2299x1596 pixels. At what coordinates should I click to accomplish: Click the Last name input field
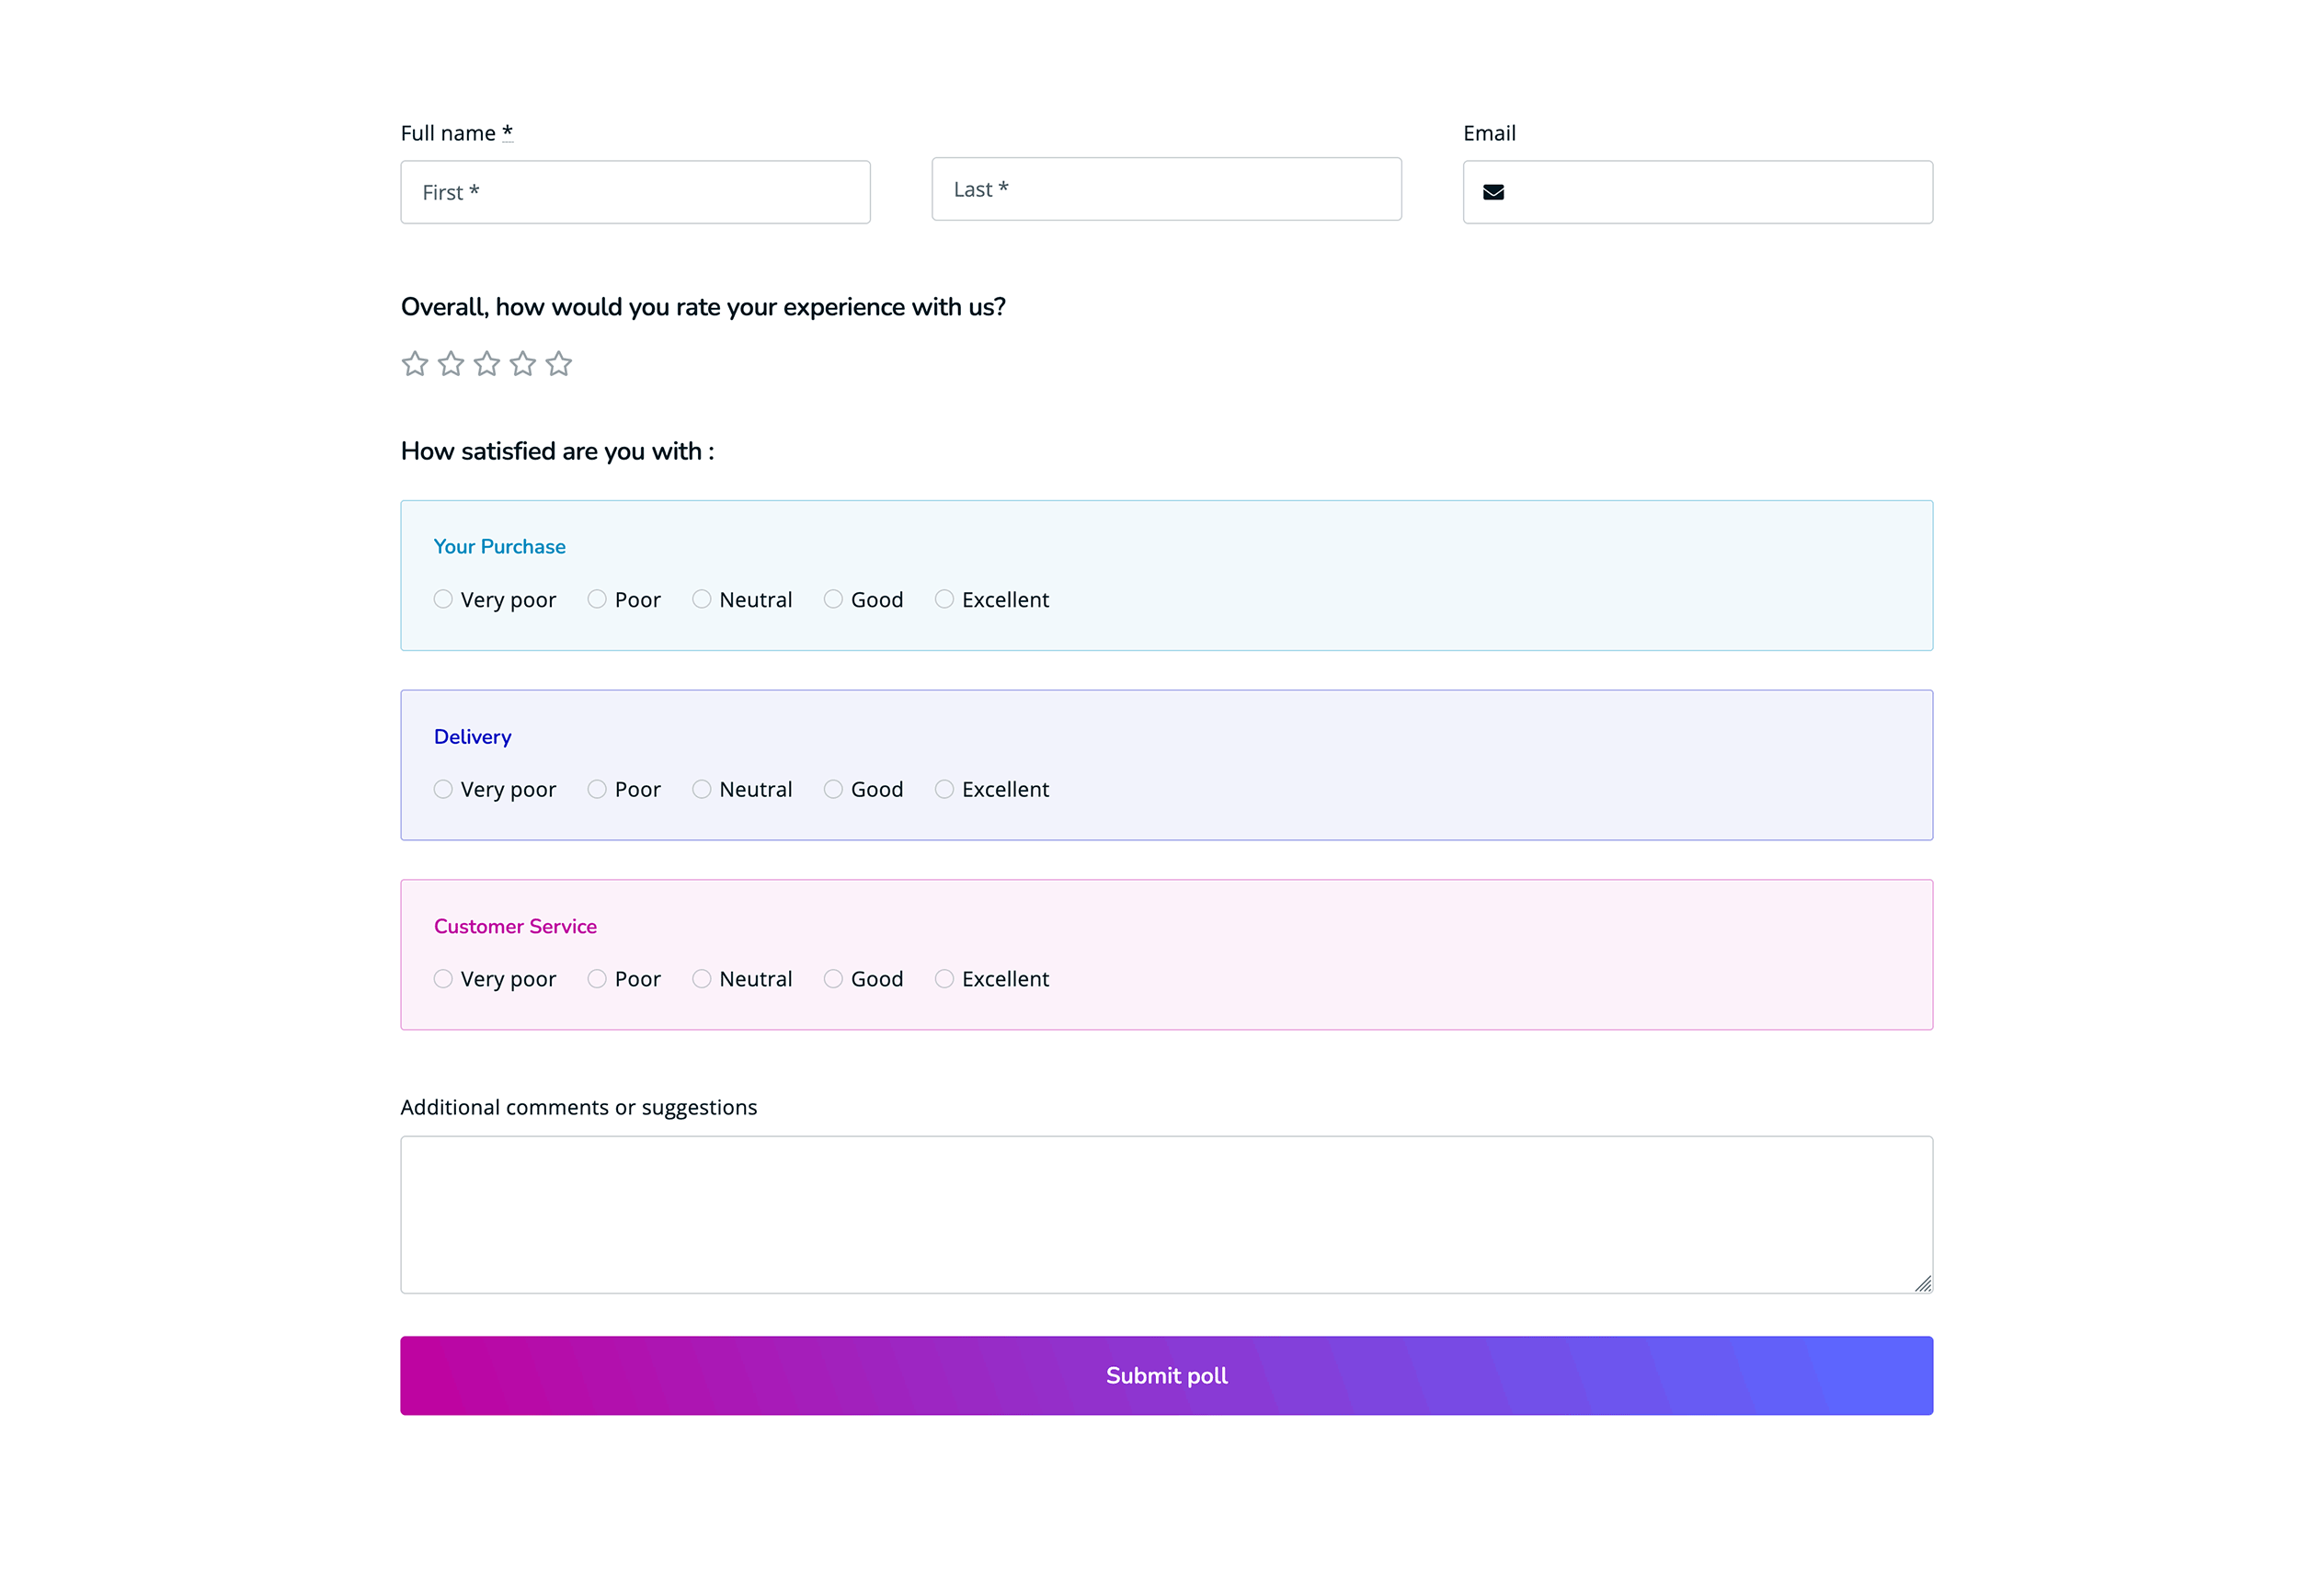coord(1166,189)
